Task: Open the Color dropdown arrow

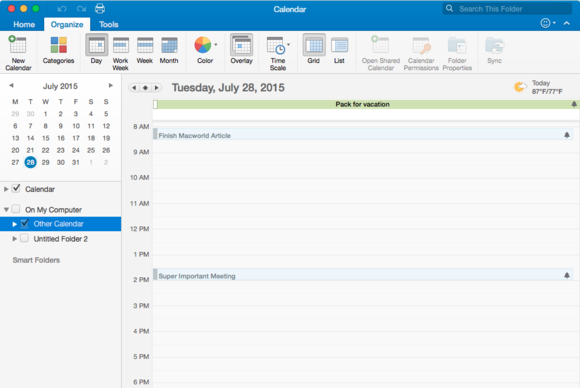Action: pyautogui.click(x=216, y=45)
